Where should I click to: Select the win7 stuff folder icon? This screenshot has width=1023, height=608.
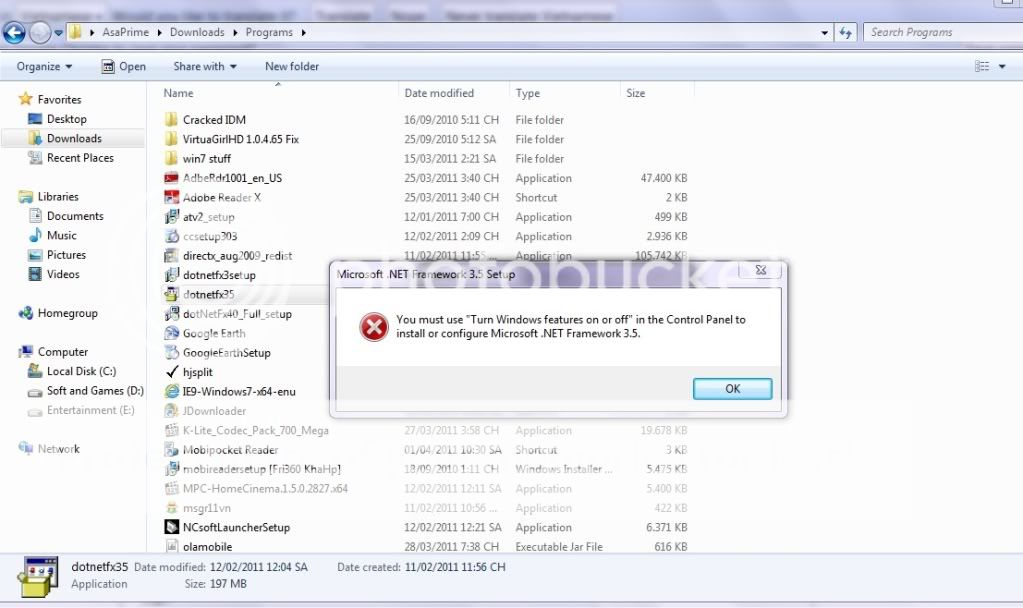[171, 159]
